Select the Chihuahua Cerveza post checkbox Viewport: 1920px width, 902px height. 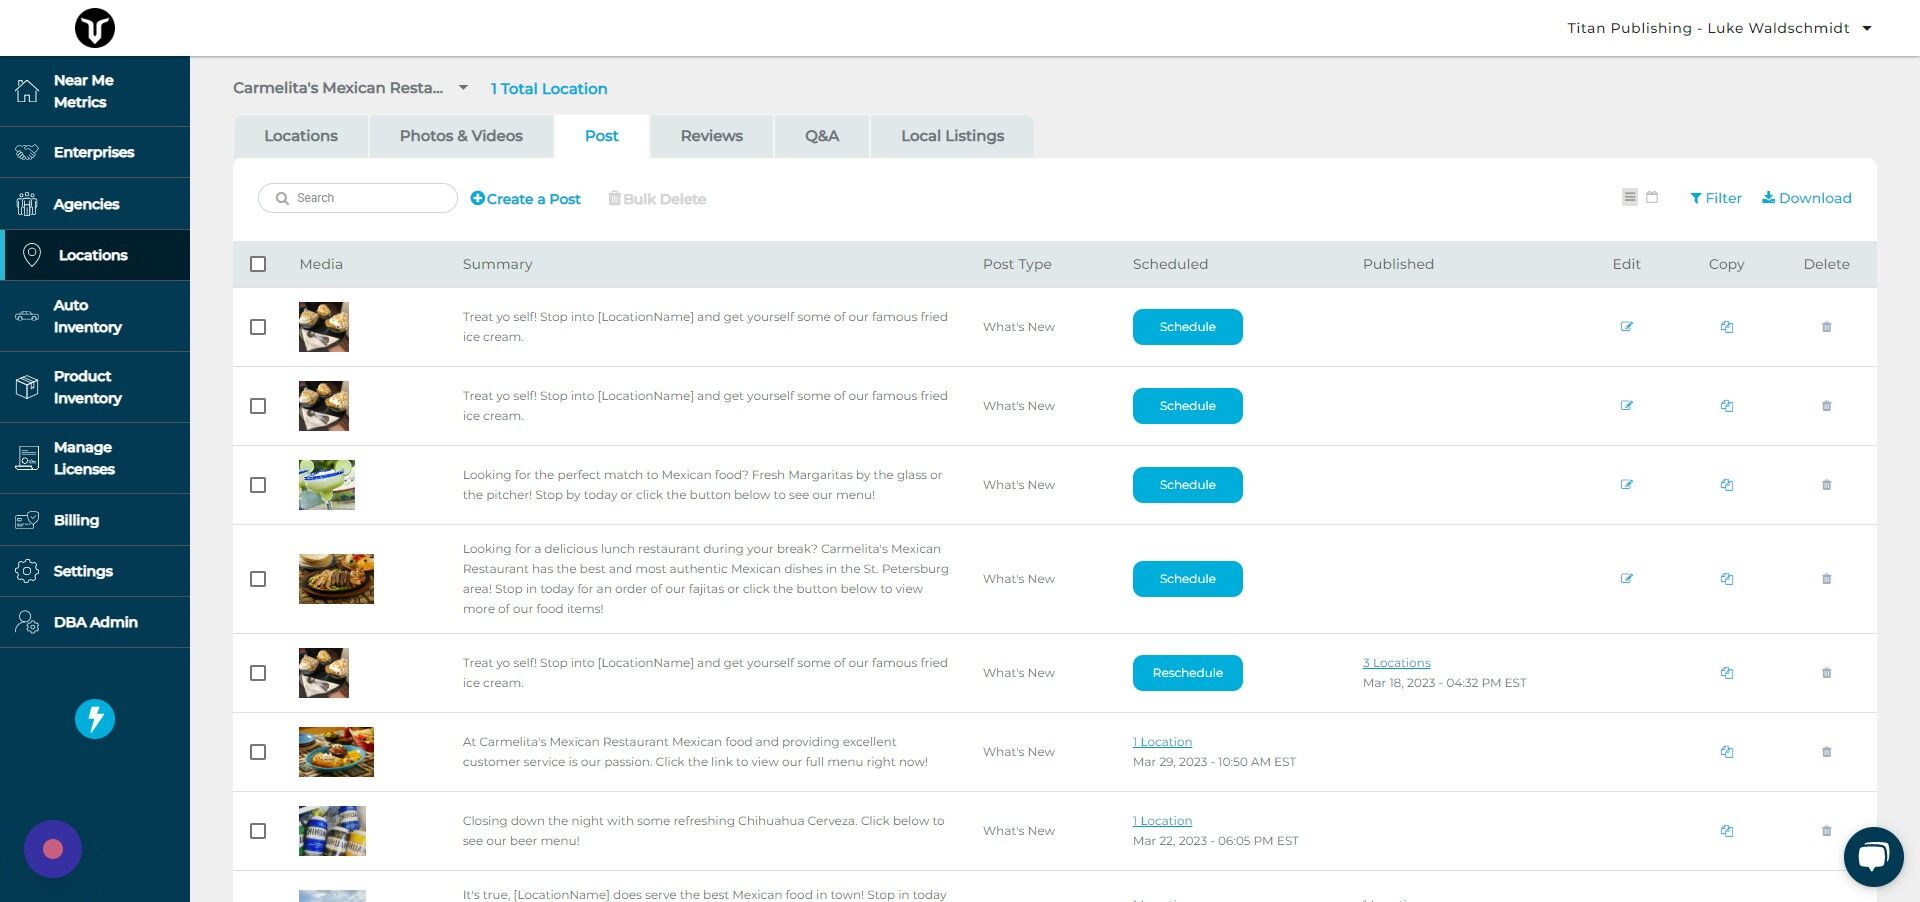pos(258,831)
